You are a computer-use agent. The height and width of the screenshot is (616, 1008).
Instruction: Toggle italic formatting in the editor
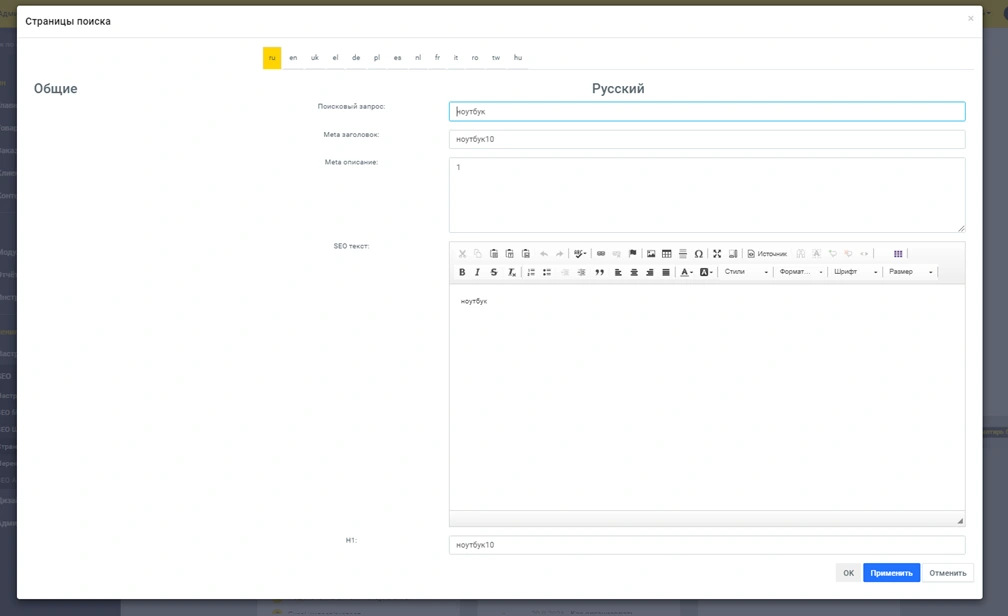point(477,272)
